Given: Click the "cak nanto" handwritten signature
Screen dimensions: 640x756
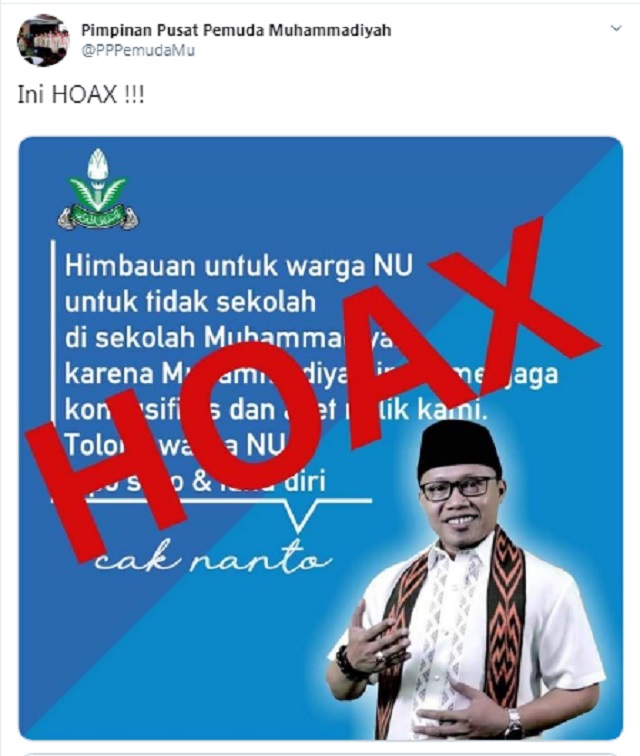Looking at the screenshot, I should coord(212,557).
